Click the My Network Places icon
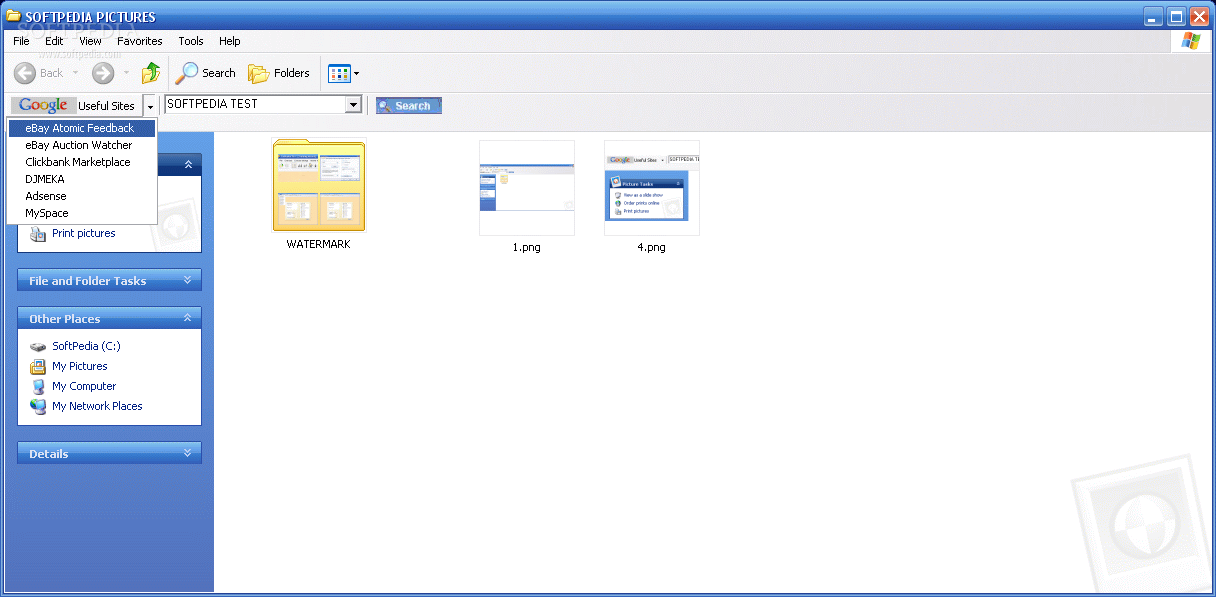This screenshot has height=597, width=1216. [38, 406]
